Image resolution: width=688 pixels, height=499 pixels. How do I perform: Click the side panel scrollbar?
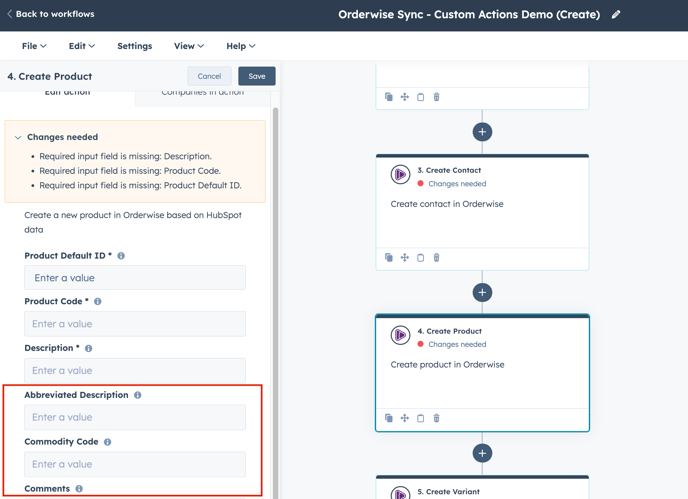pyautogui.click(x=276, y=303)
